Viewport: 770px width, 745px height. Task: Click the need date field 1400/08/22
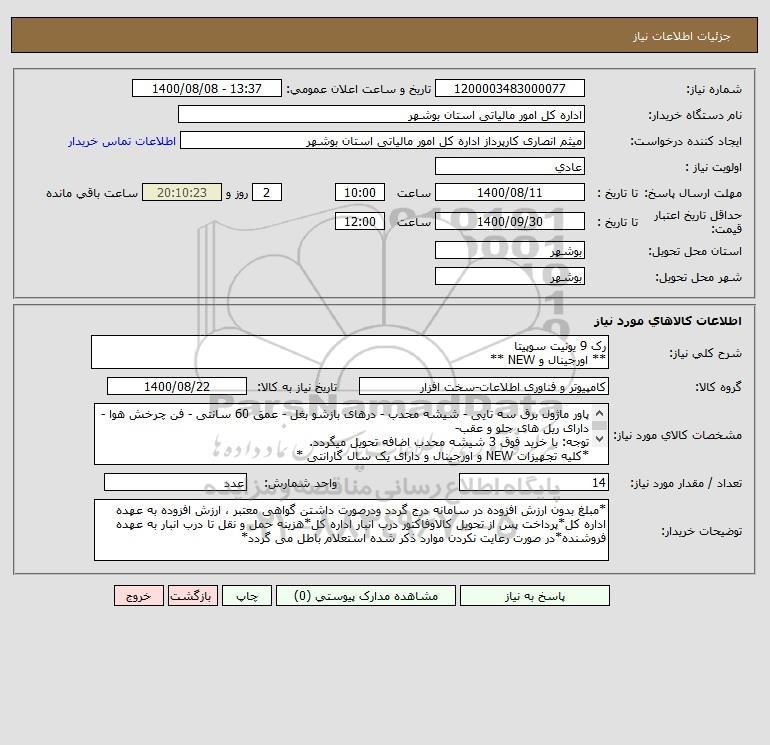[x=177, y=386]
